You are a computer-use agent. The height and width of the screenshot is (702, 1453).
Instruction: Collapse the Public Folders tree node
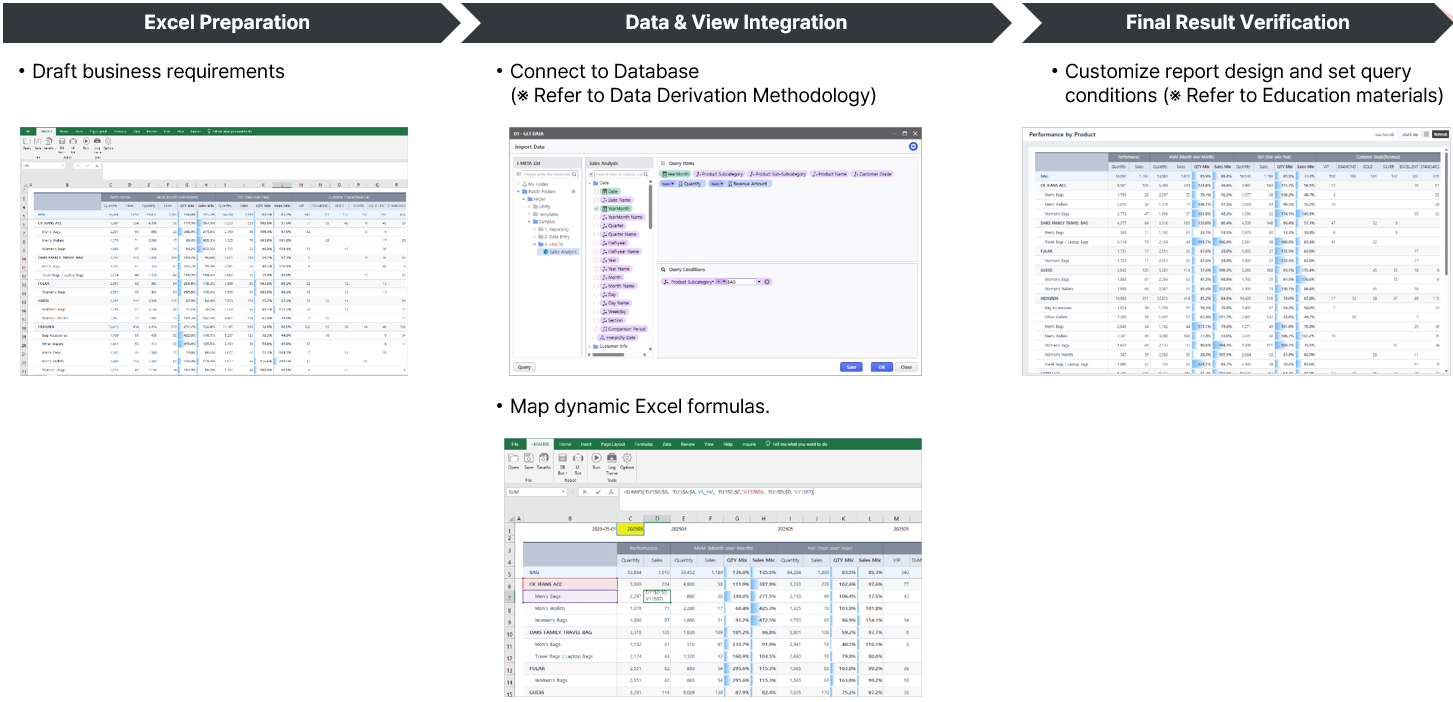[518, 191]
